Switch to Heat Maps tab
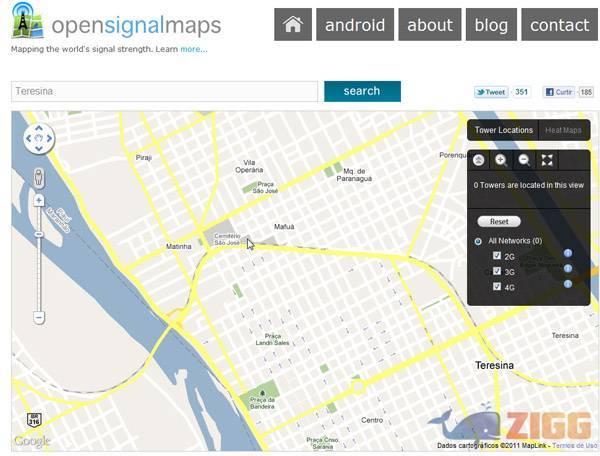Image resolution: width=600 pixels, height=456 pixels. click(563, 130)
